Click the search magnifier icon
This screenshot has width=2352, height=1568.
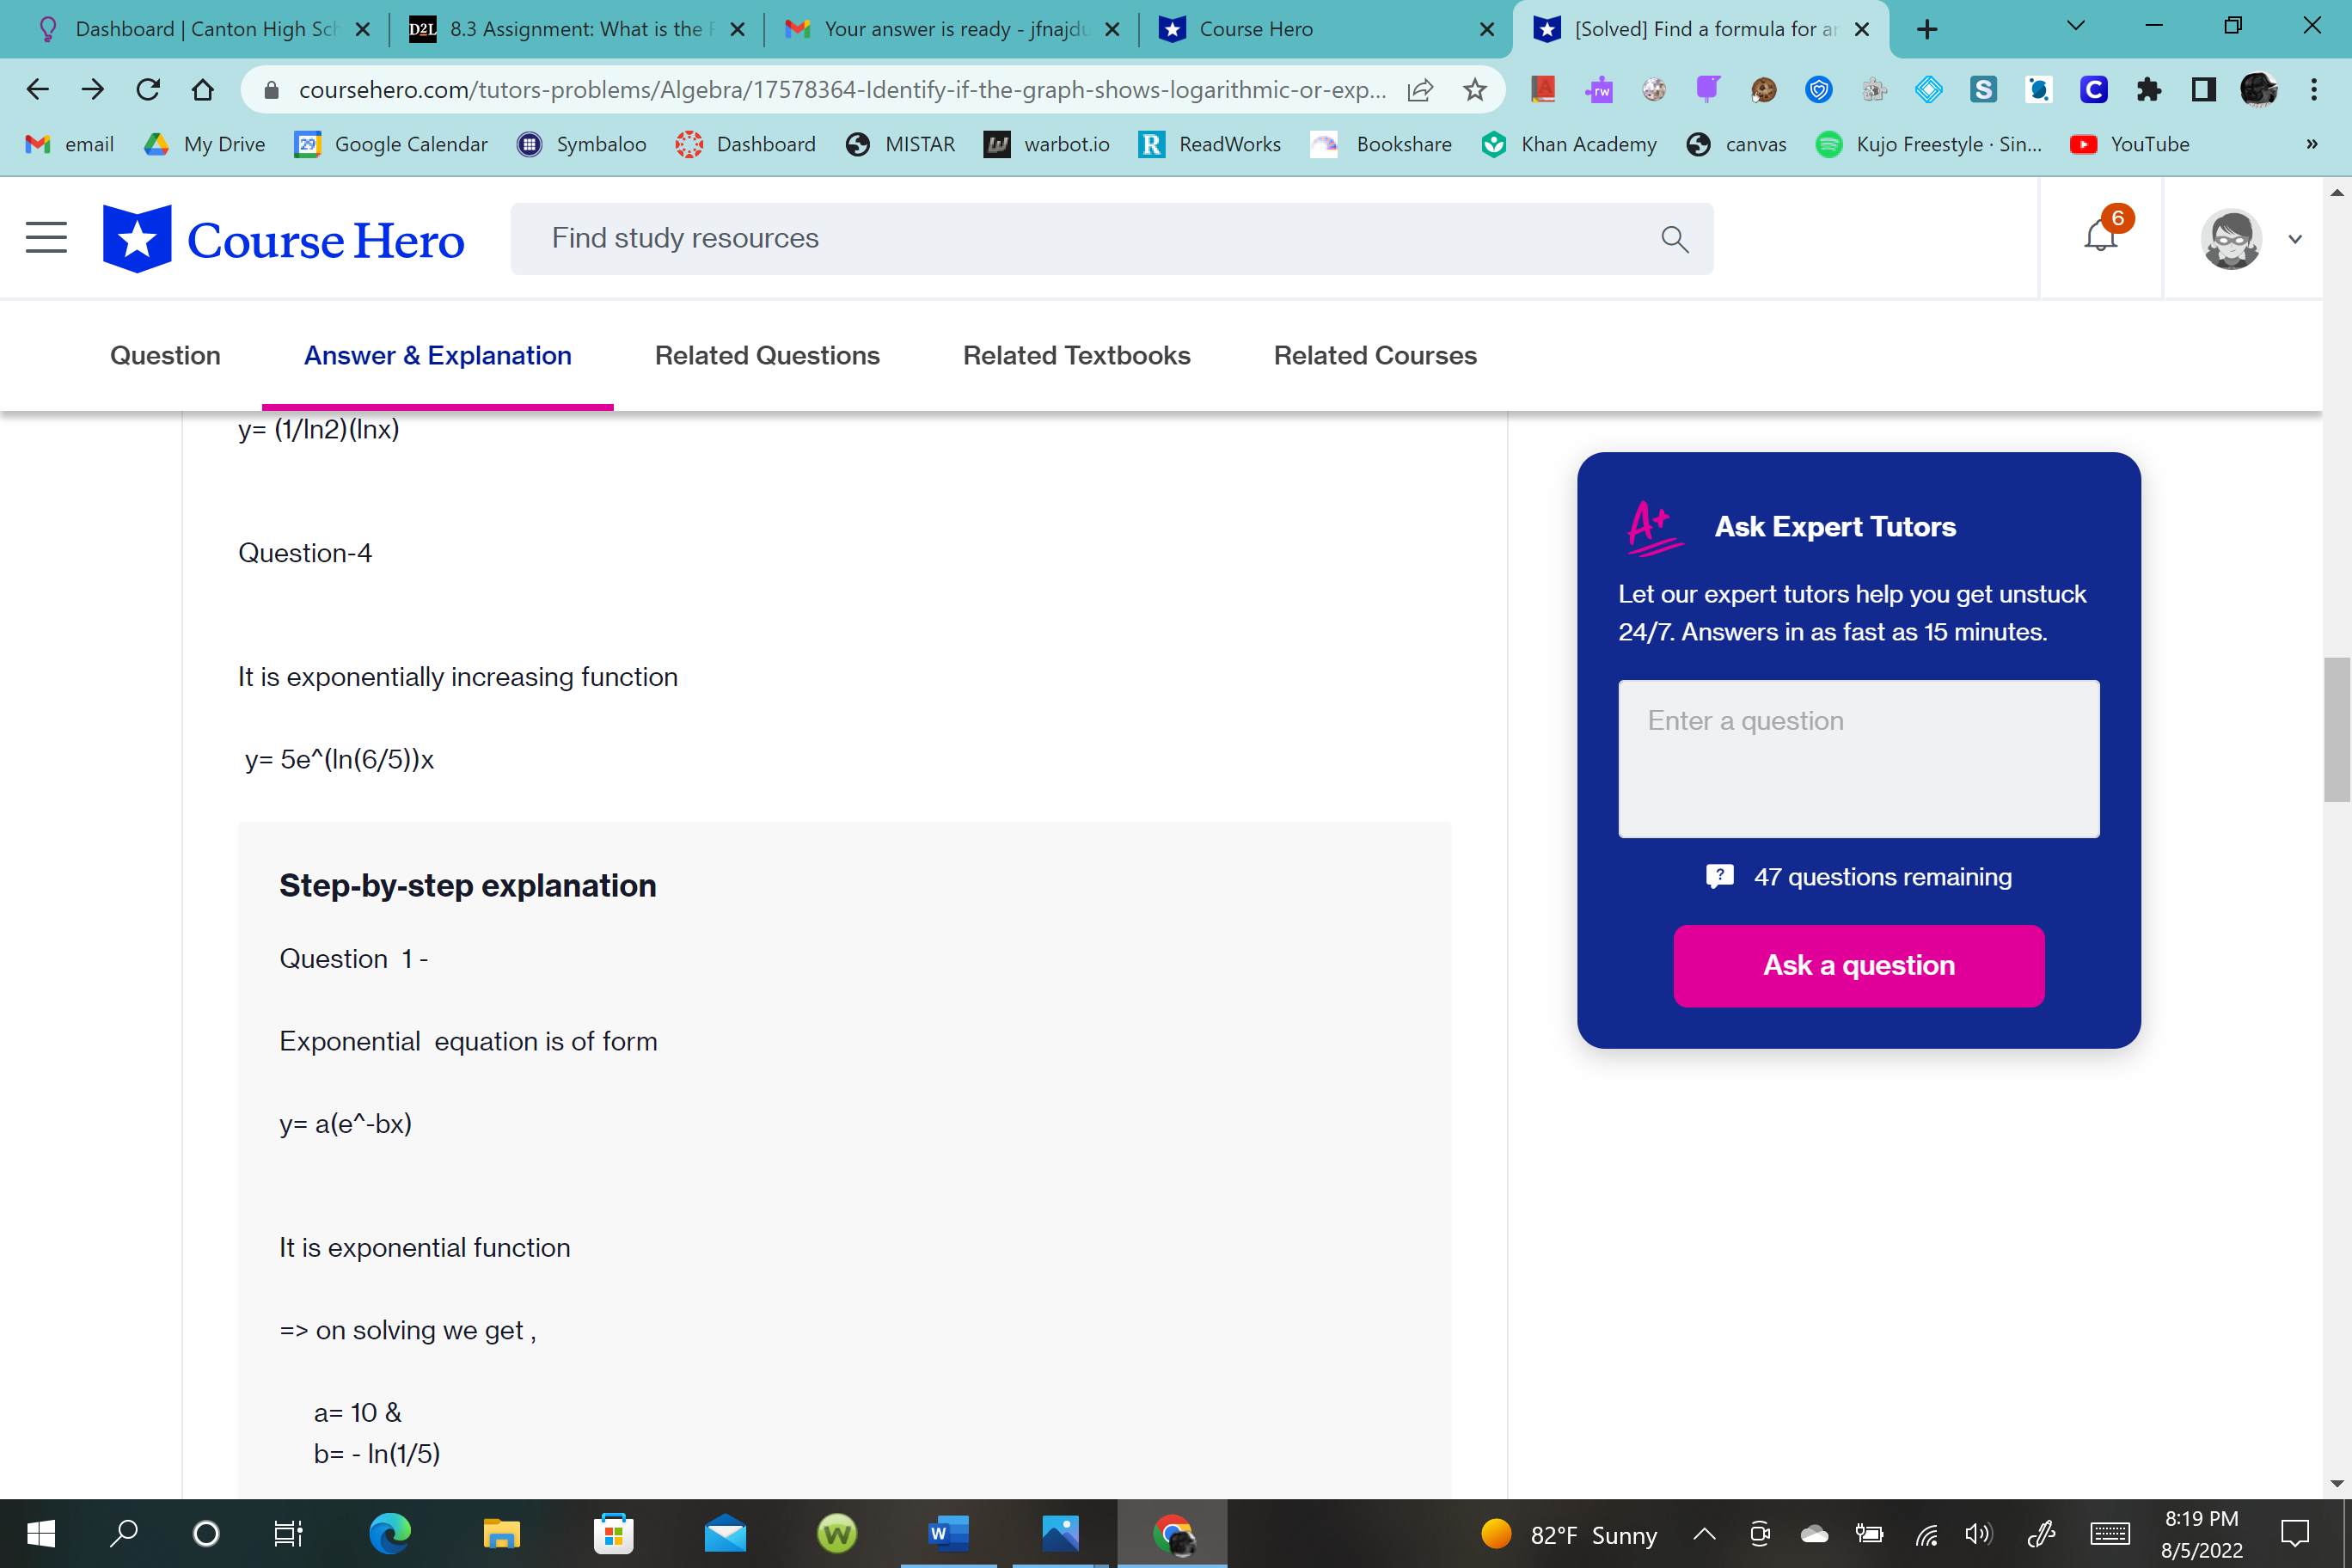pyautogui.click(x=1674, y=239)
